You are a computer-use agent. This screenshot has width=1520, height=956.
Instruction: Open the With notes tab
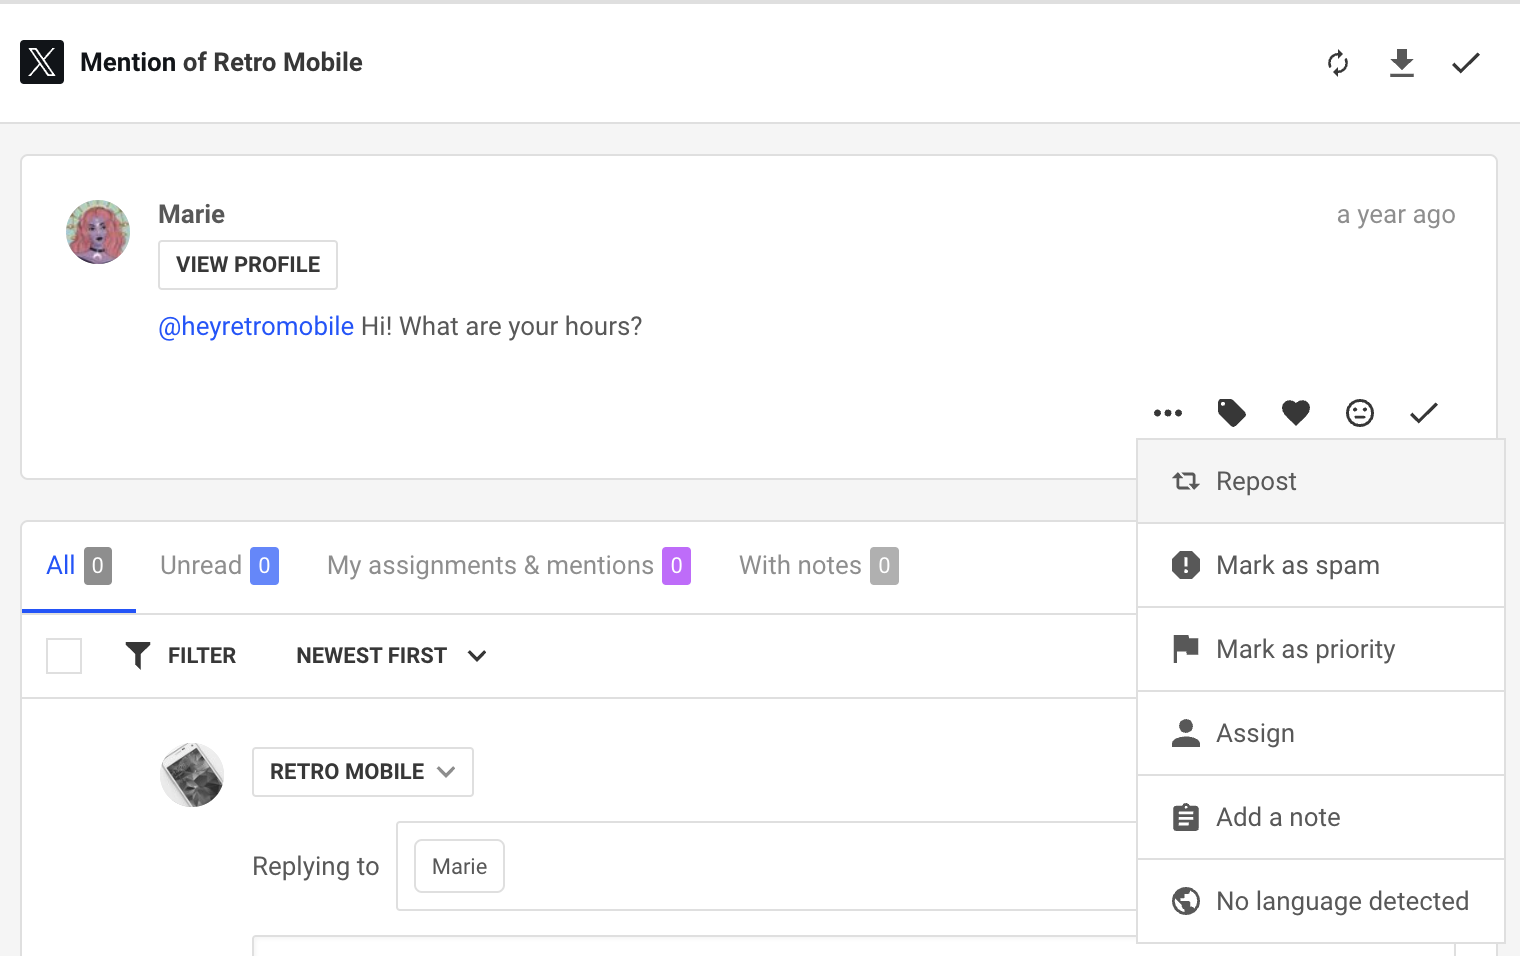click(x=819, y=566)
